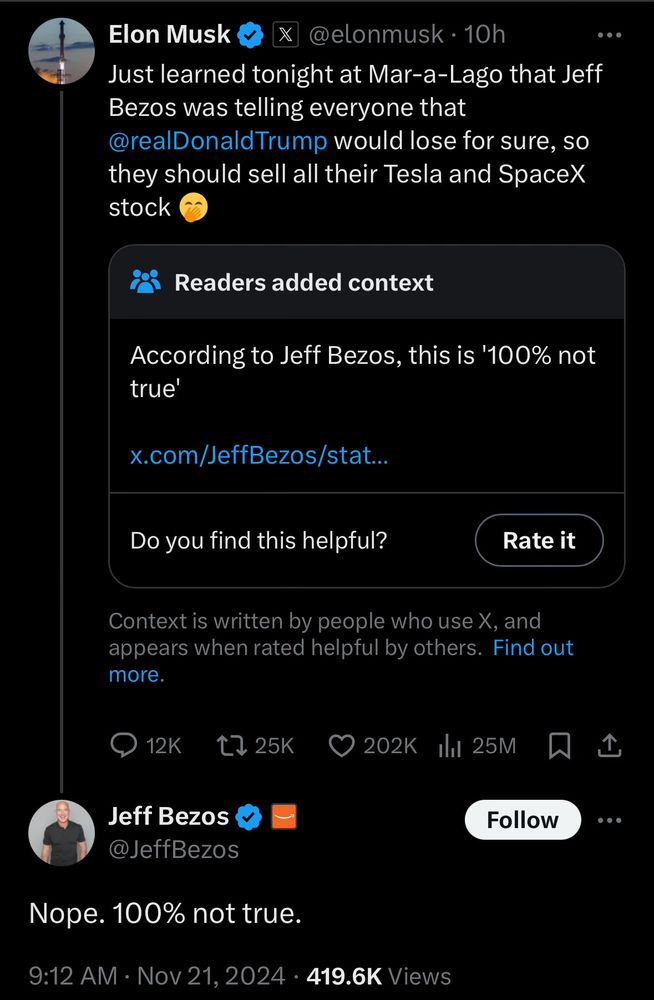The image size is (654, 1000).
Task: Click Jeff Bezos's verified checkmark
Action: (250, 817)
